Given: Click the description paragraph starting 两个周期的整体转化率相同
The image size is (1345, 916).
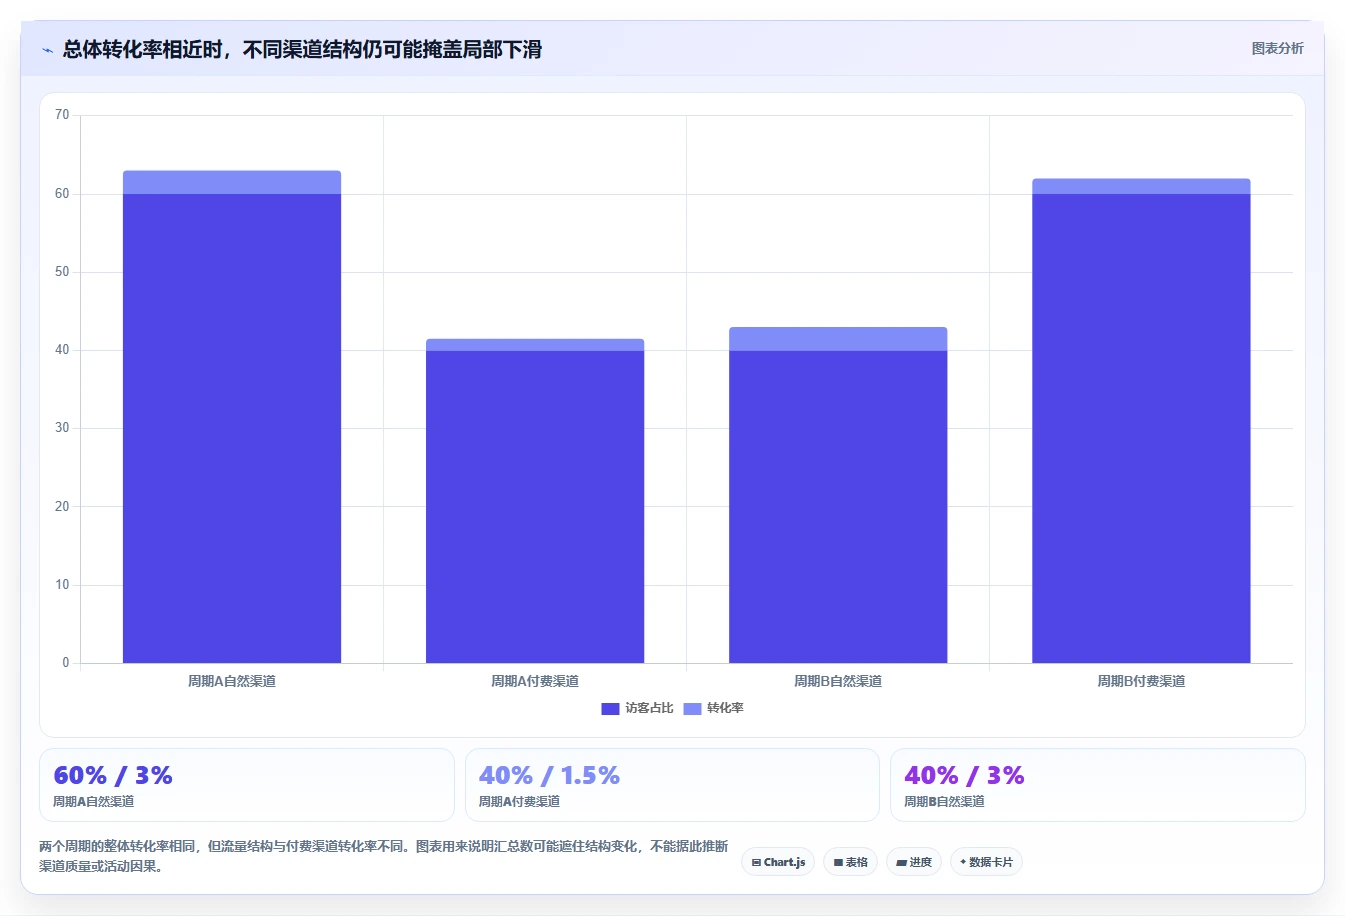Looking at the screenshot, I should [x=384, y=856].
